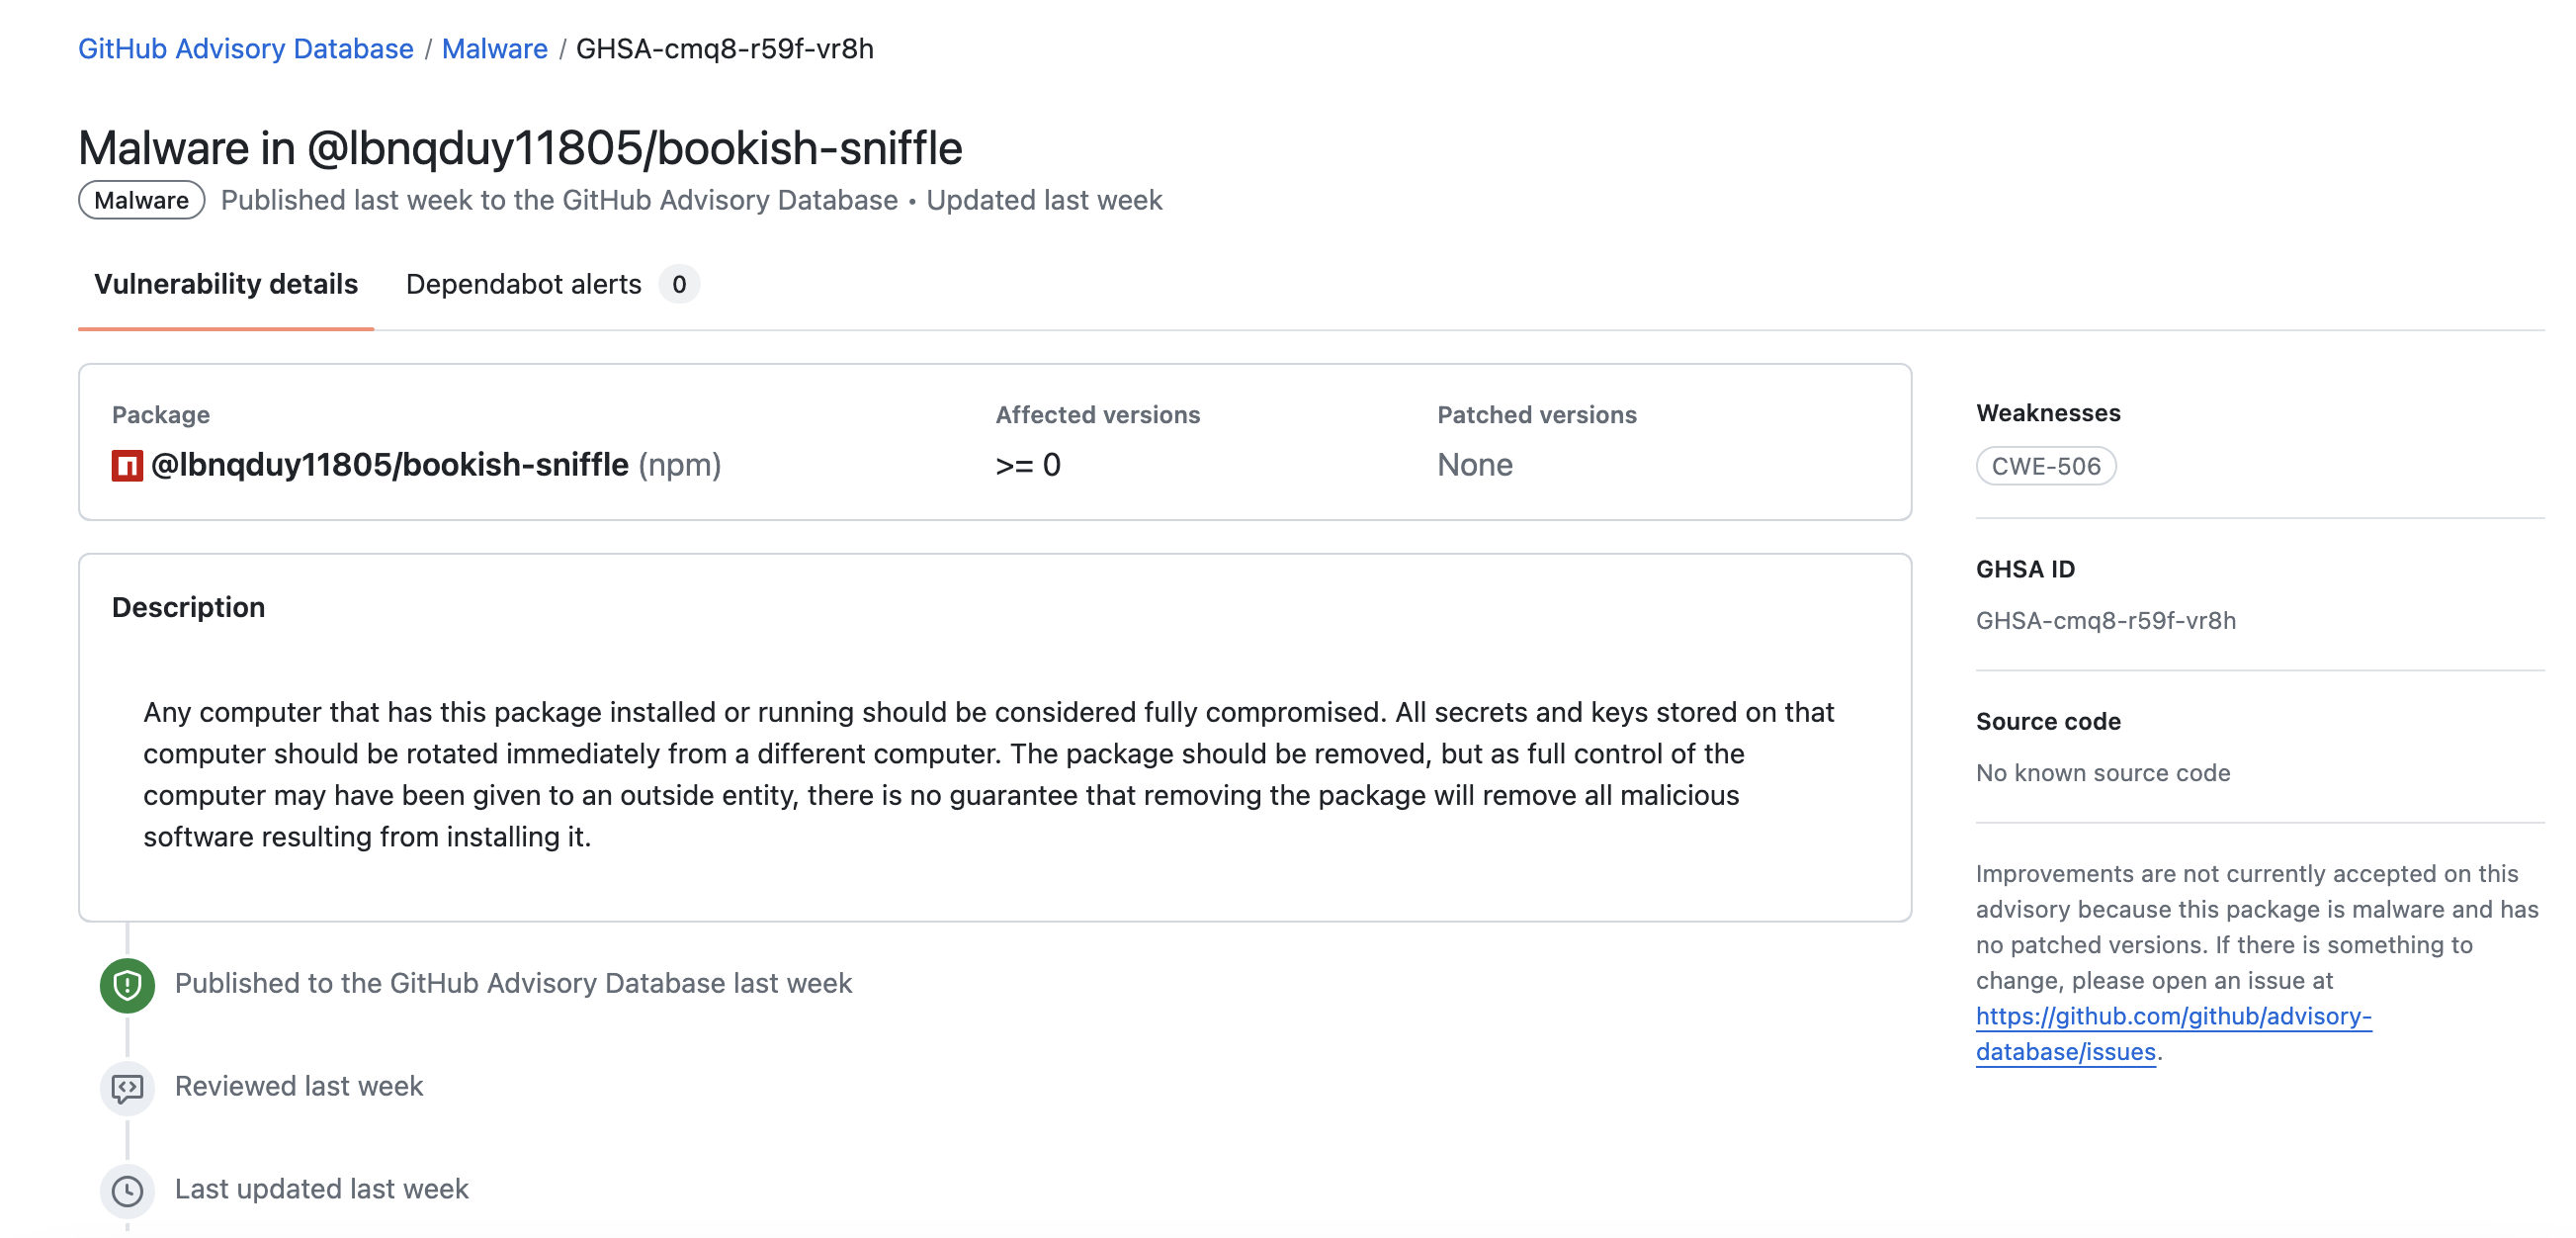Click the code review timeline icon

(x=127, y=1088)
